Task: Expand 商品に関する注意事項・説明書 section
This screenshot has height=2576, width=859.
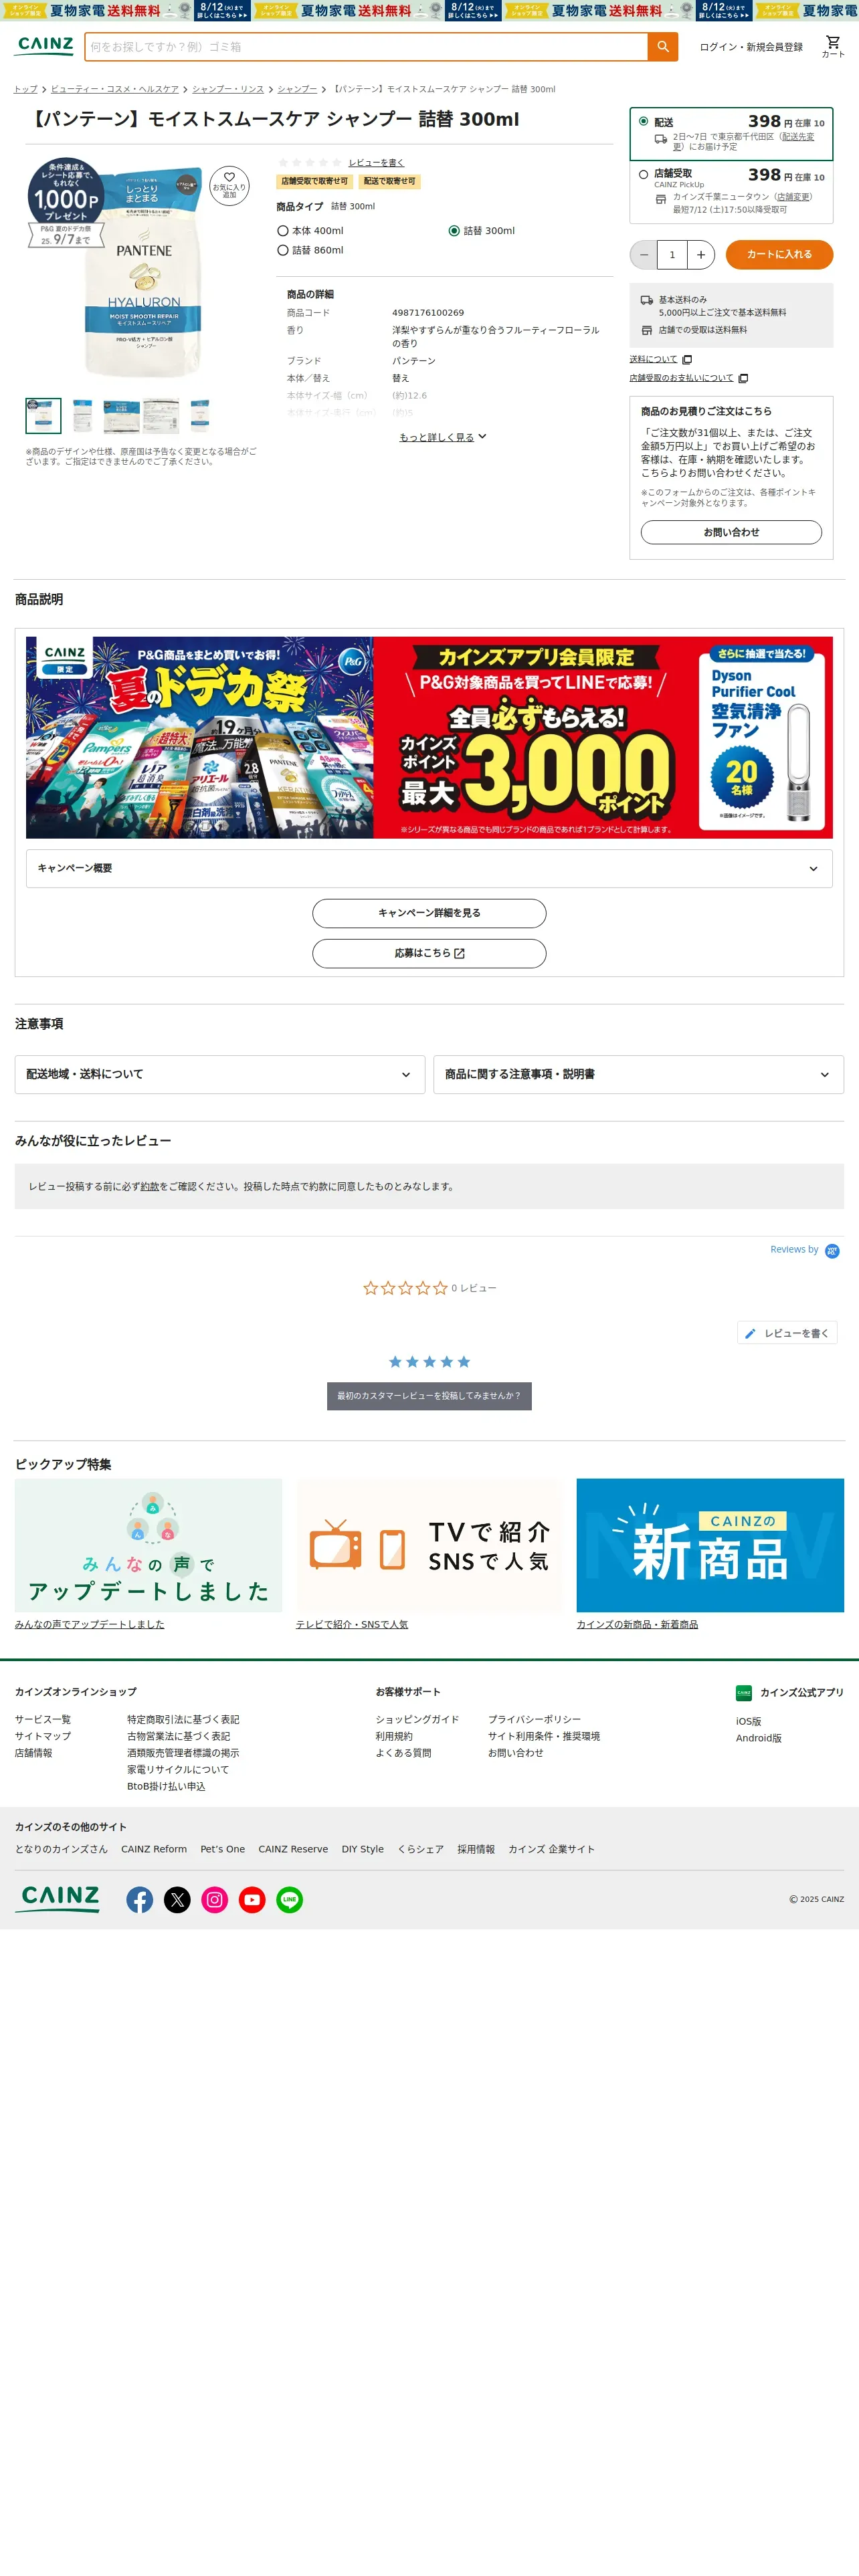Action: (x=638, y=1074)
